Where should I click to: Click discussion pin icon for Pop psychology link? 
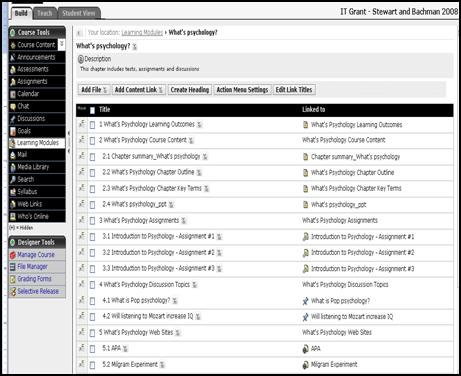point(305,301)
